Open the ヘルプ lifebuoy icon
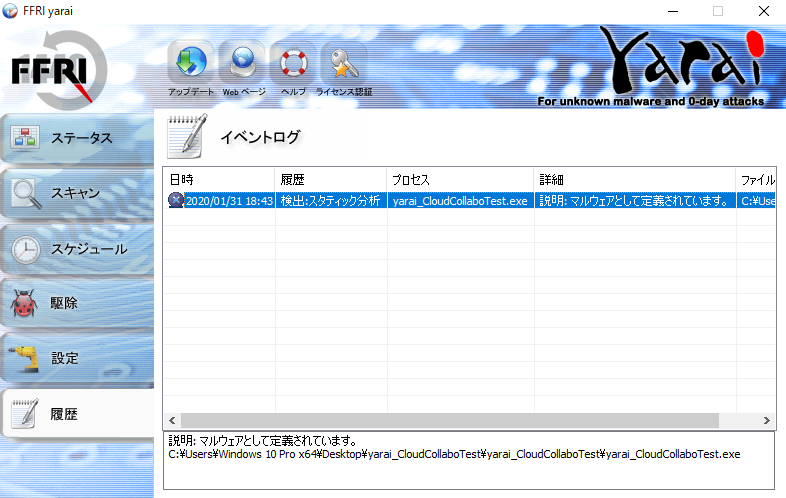Screen dimensions: 786x498 (293, 63)
